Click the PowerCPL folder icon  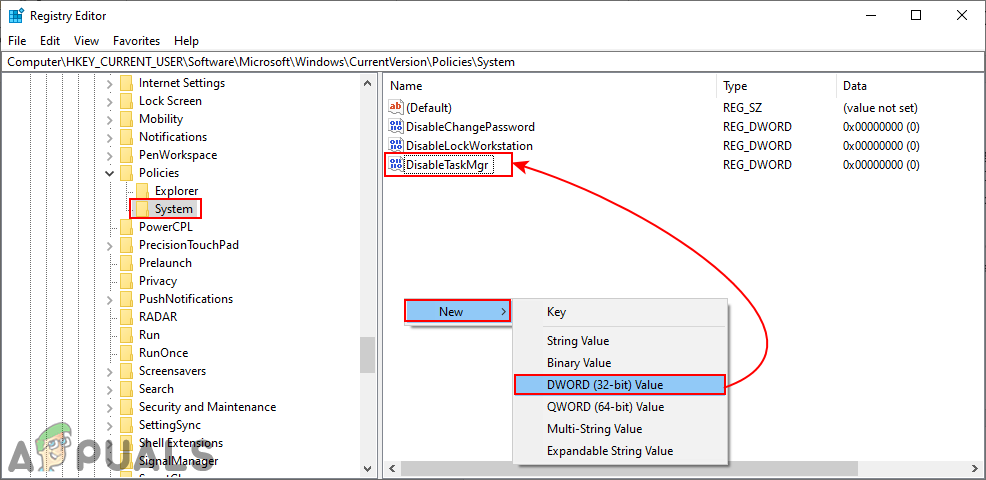coord(126,227)
